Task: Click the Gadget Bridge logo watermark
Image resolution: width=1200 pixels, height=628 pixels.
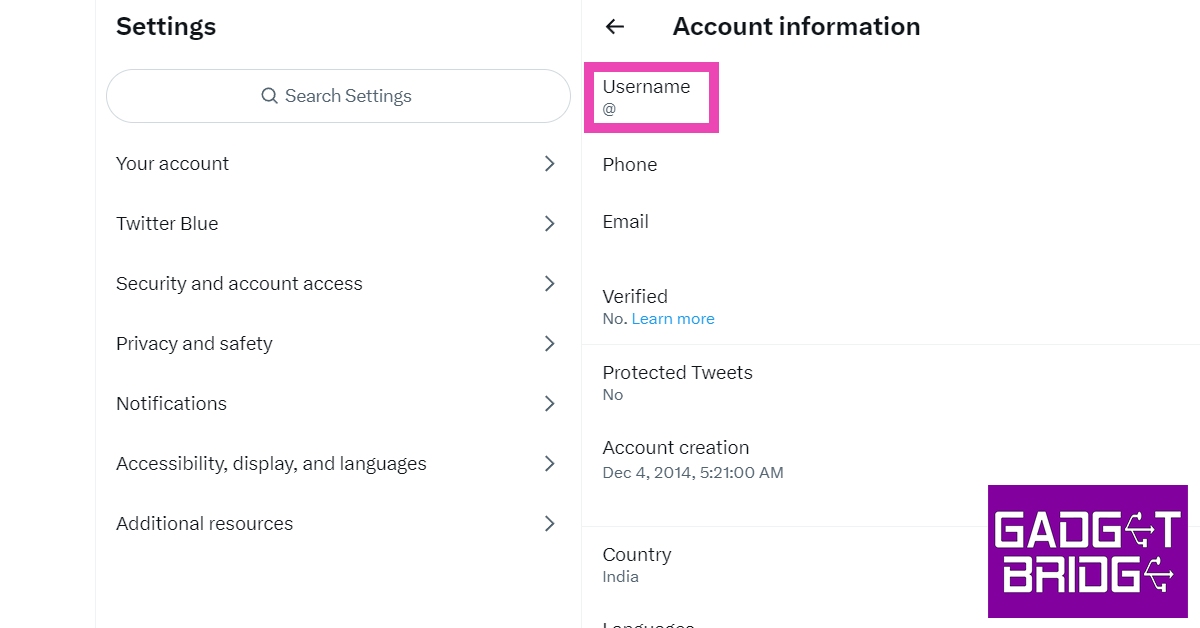Action: pos(1087,551)
